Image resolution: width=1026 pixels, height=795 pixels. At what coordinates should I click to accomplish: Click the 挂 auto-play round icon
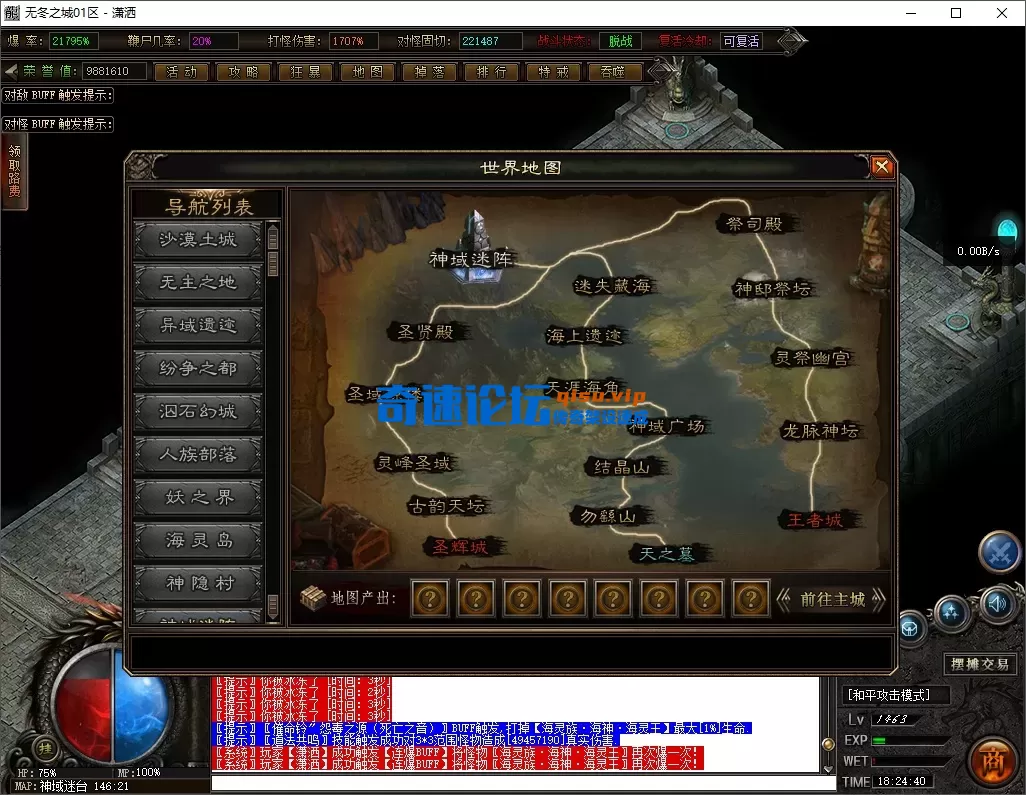pyautogui.click(x=45, y=749)
